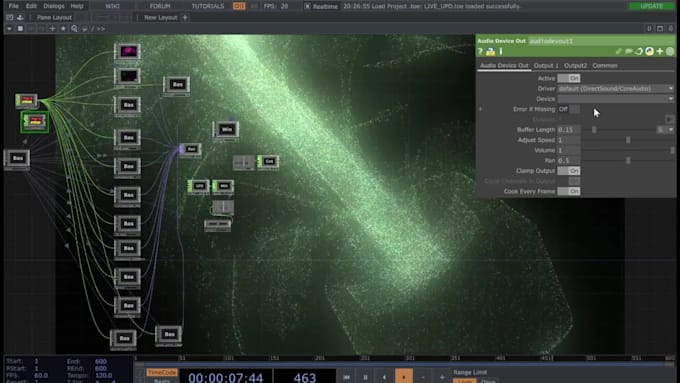
Task: Select the green-outlined audio node on the left
Action: [35, 122]
